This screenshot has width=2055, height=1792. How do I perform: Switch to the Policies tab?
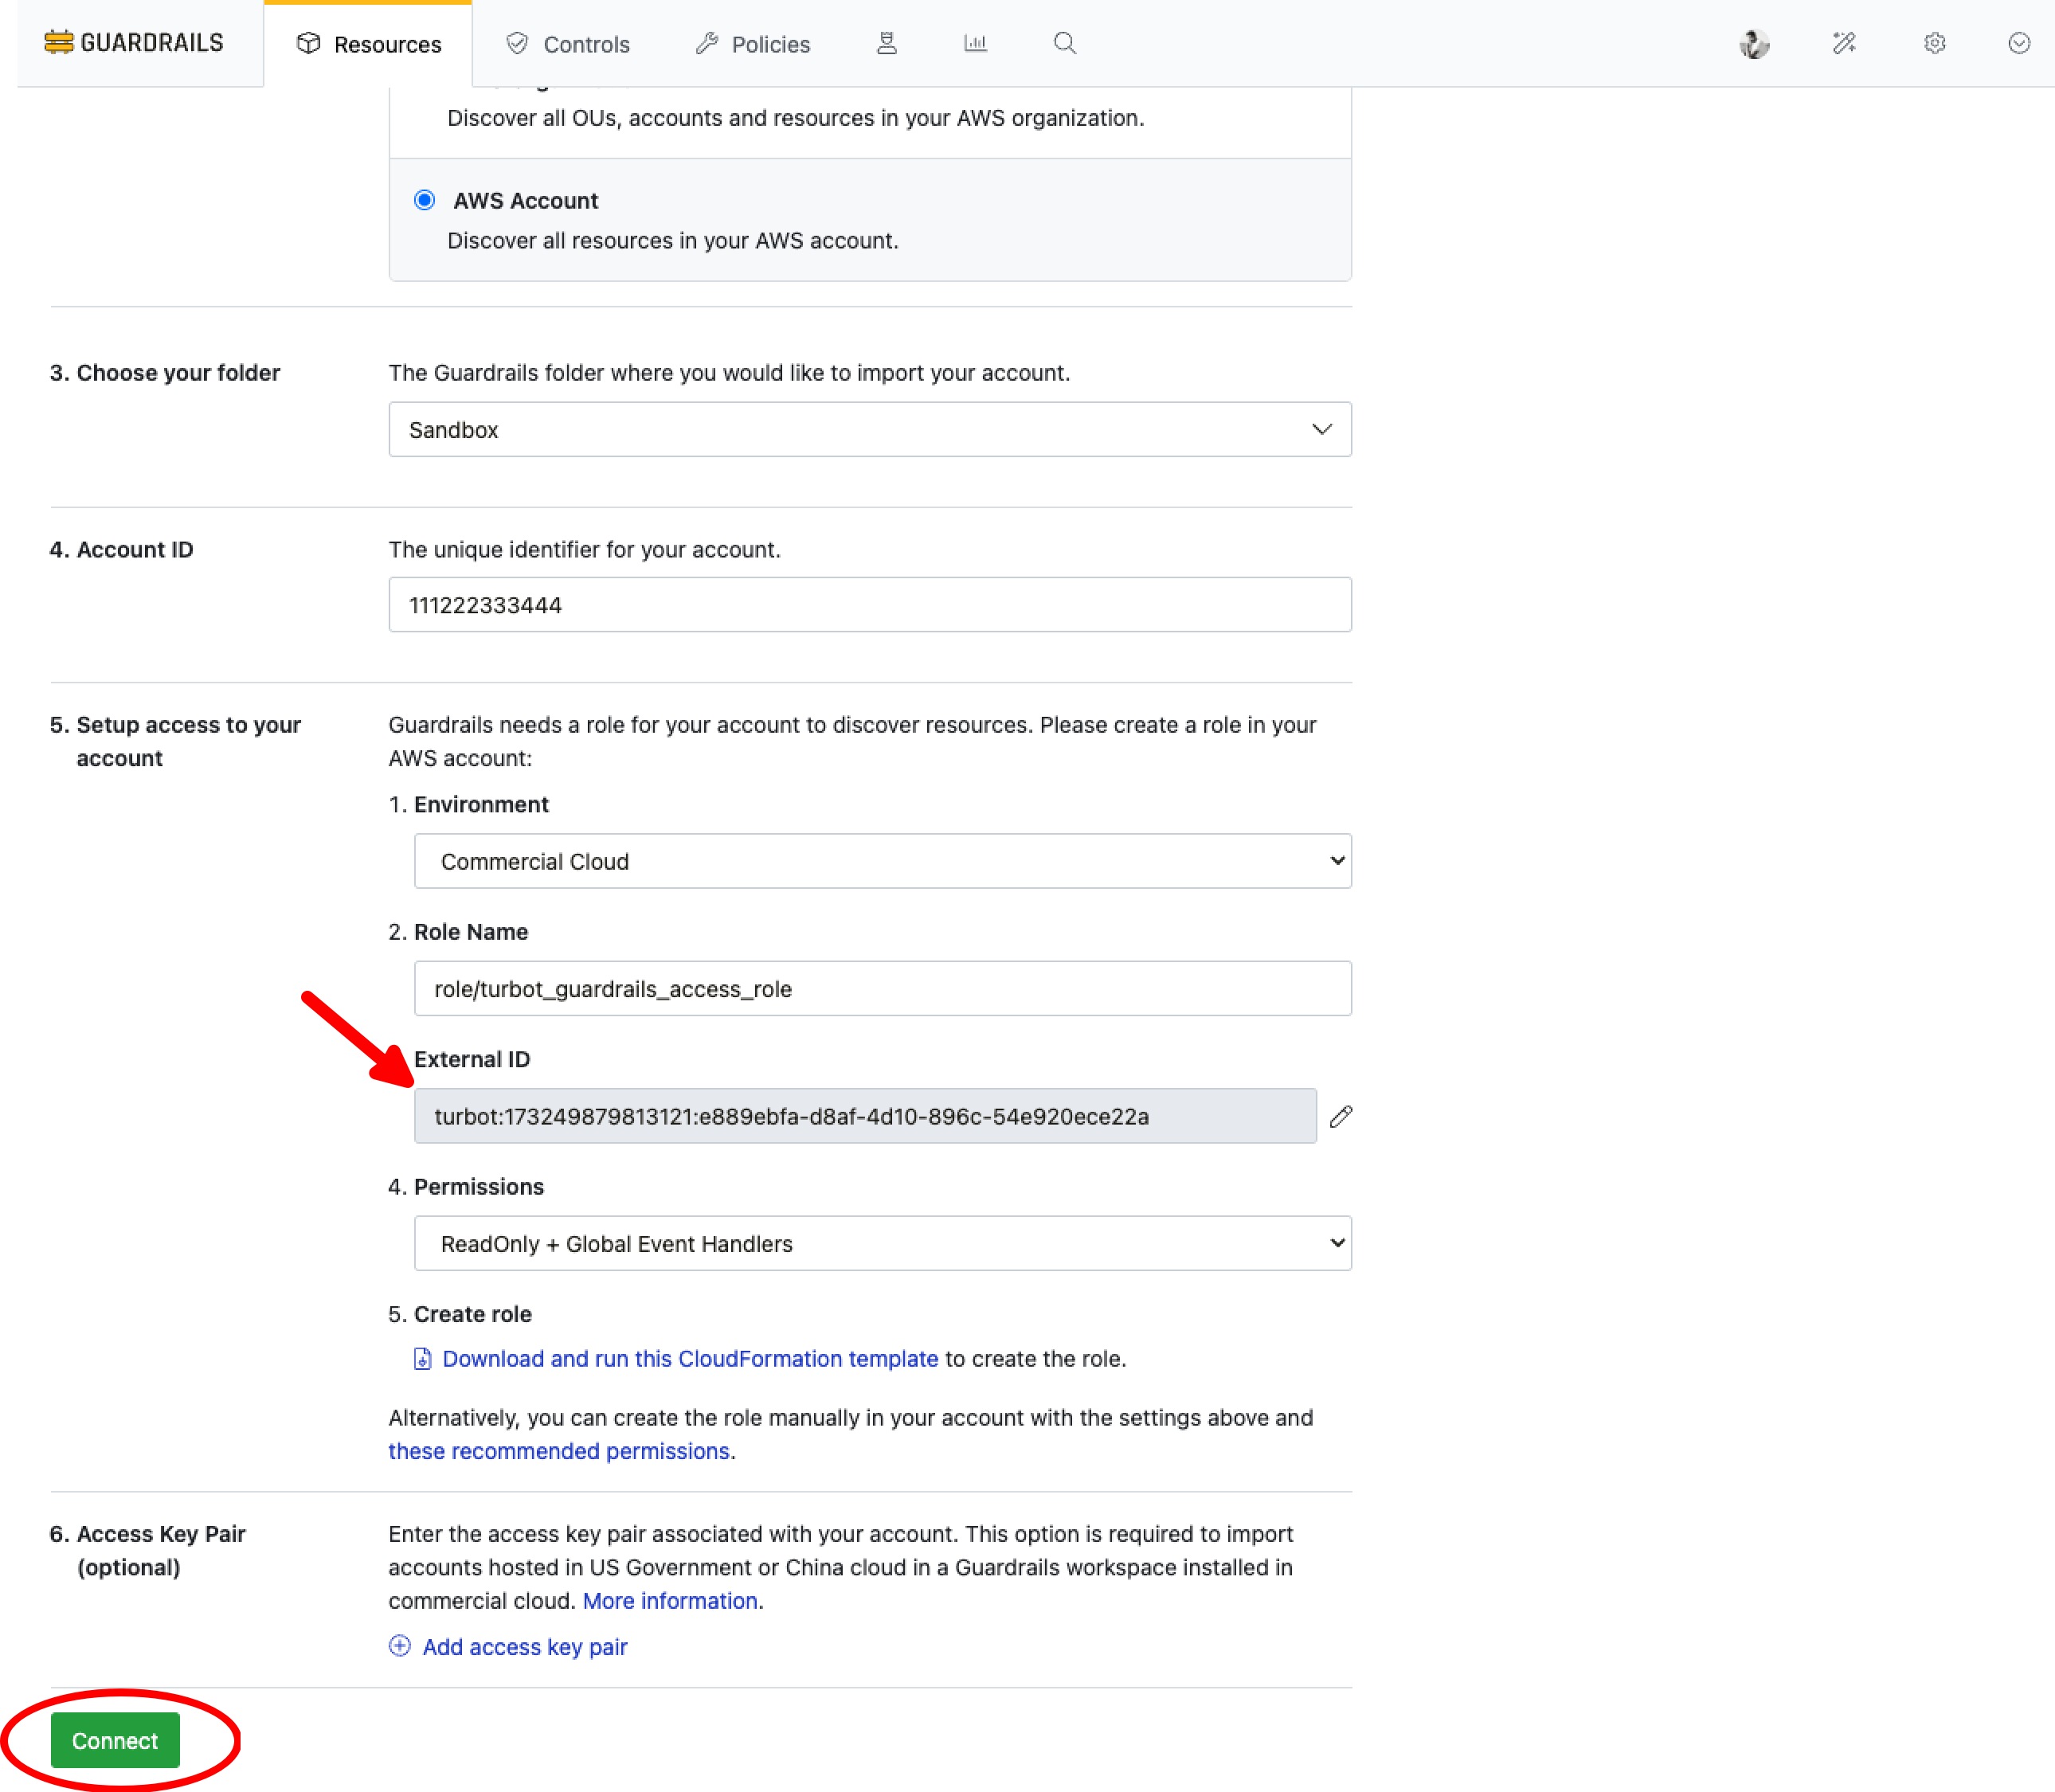click(x=752, y=44)
